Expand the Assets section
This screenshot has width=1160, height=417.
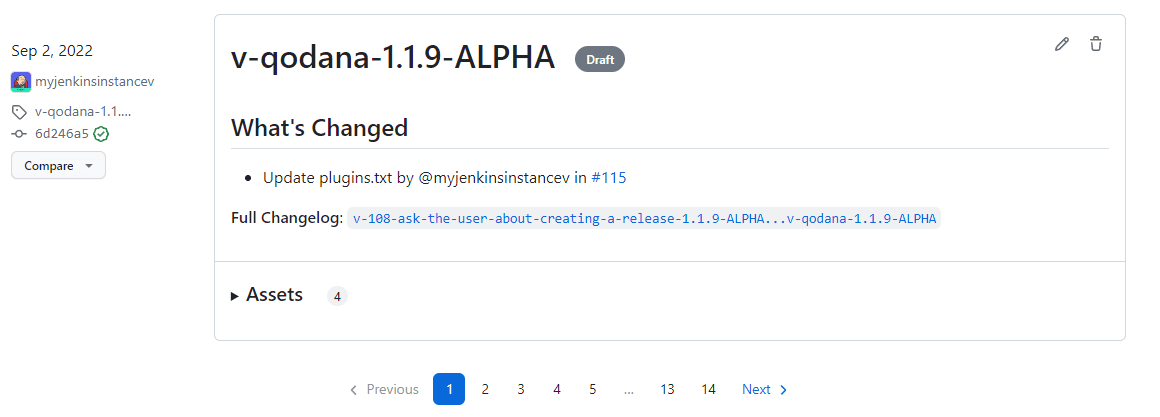tap(267, 295)
